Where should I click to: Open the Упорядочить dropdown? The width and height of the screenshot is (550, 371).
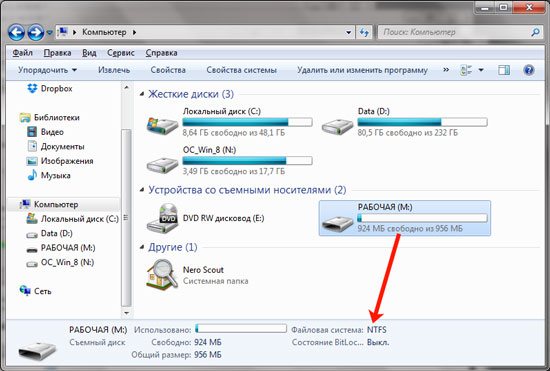pos(47,70)
